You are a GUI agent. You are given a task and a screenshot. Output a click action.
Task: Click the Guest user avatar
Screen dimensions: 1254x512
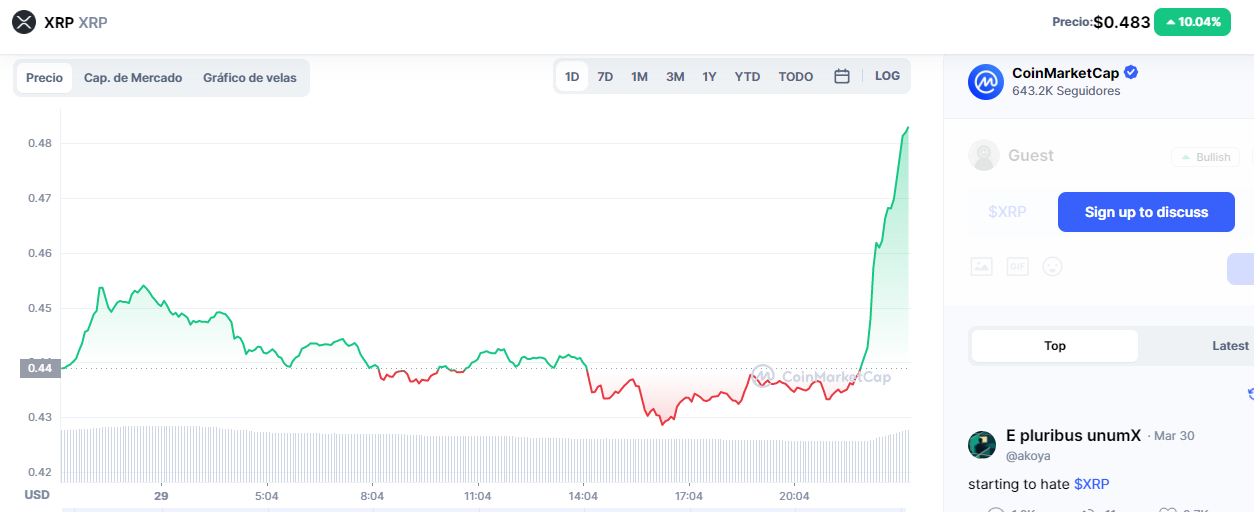pyautogui.click(x=984, y=155)
